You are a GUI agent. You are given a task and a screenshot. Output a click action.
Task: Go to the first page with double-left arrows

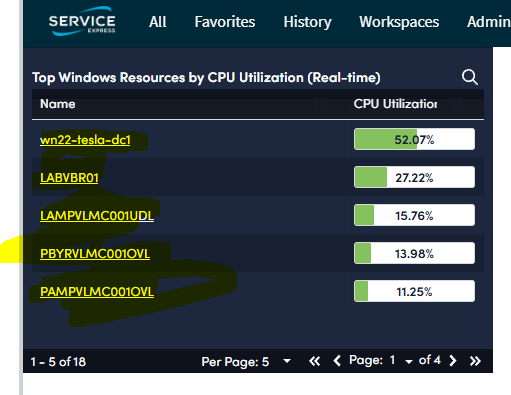coord(314,361)
